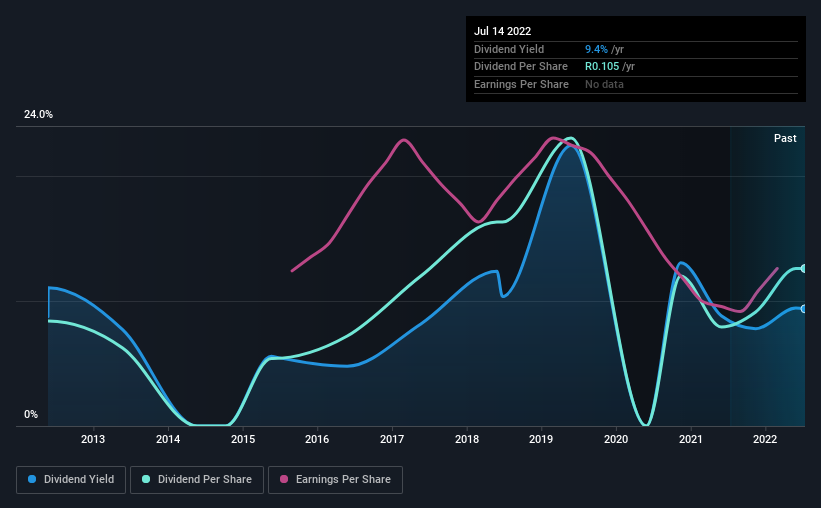
Task: Click the blue Dividend Yield legend dot
Action: pos(32,479)
